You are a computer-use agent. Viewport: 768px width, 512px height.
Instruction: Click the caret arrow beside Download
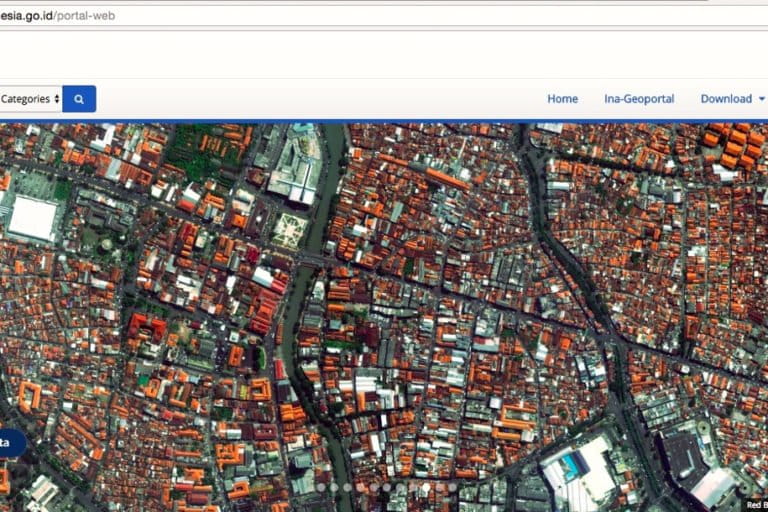(762, 99)
